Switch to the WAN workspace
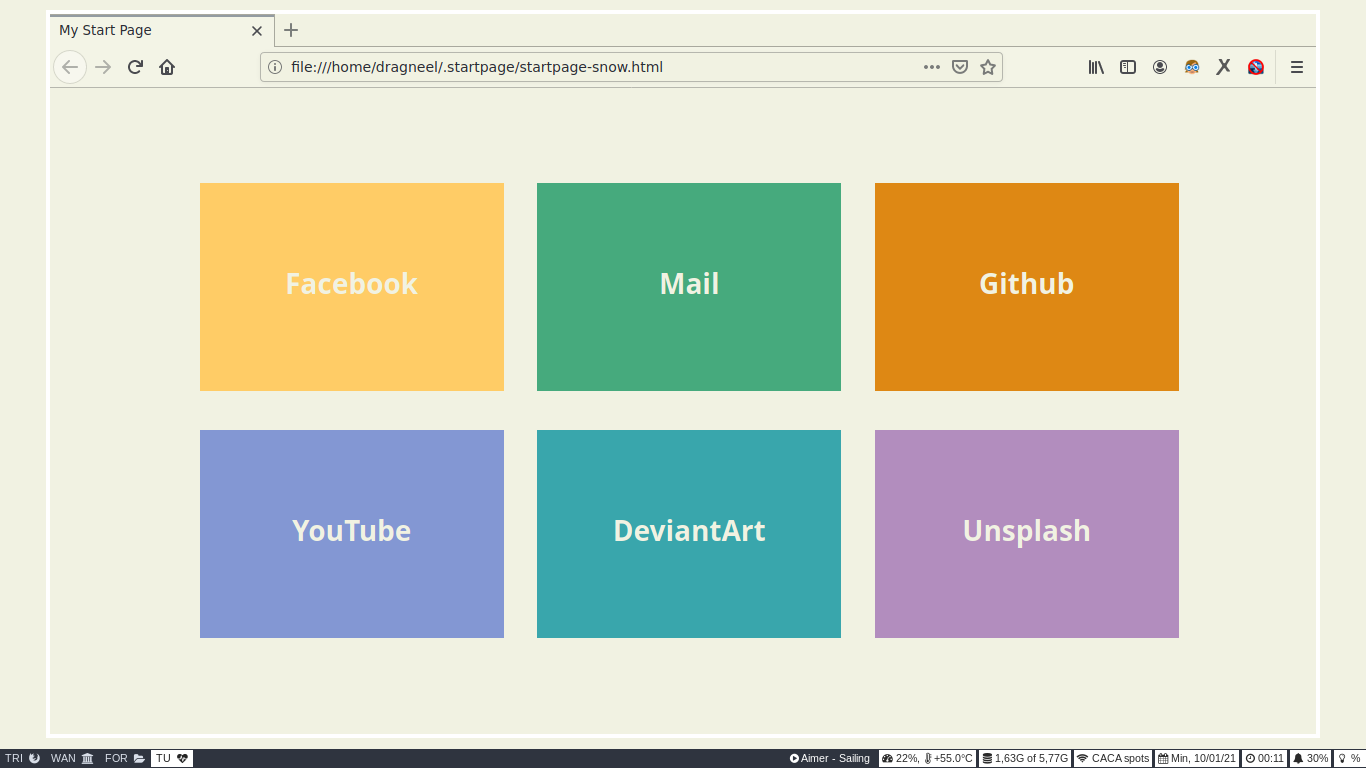The height and width of the screenshot is (768, 1366). [x=72, y=759]
